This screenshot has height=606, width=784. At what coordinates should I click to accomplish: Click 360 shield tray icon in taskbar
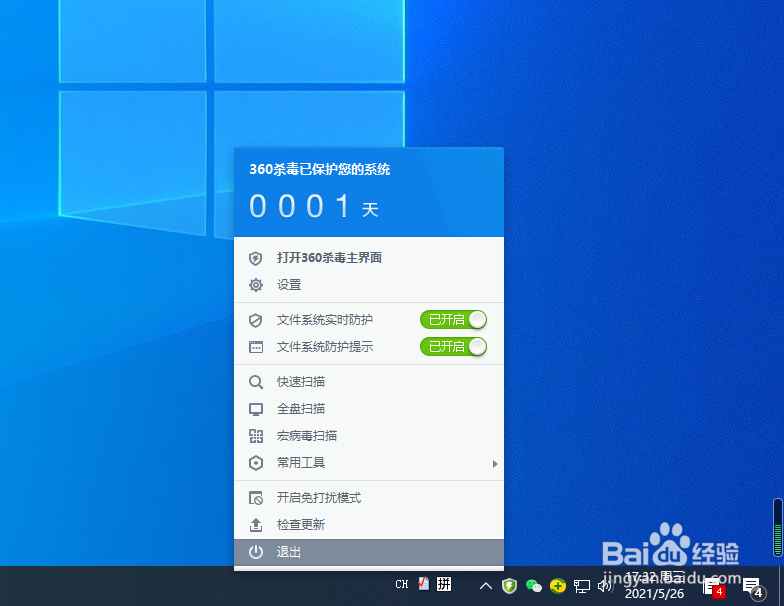(509, 586)
